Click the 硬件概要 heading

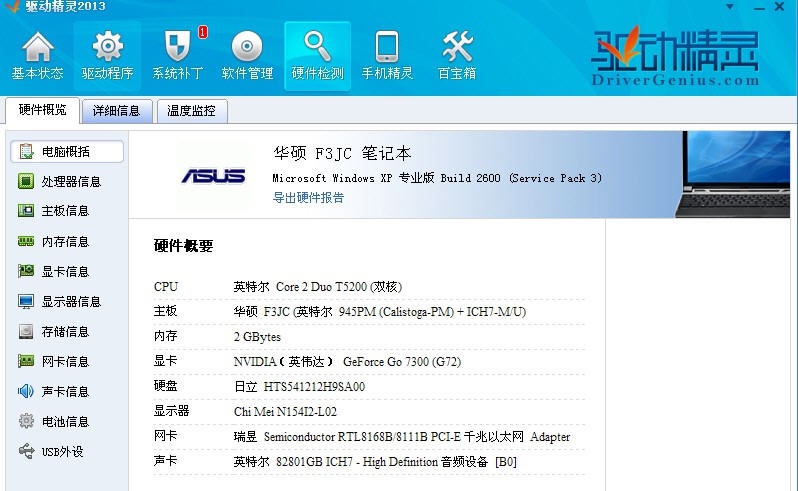click(x=183, y=246)
